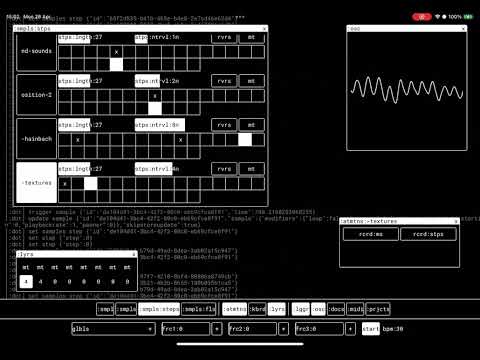
Task: Mute the textures sample track
Action: click(x=252, y=169)
